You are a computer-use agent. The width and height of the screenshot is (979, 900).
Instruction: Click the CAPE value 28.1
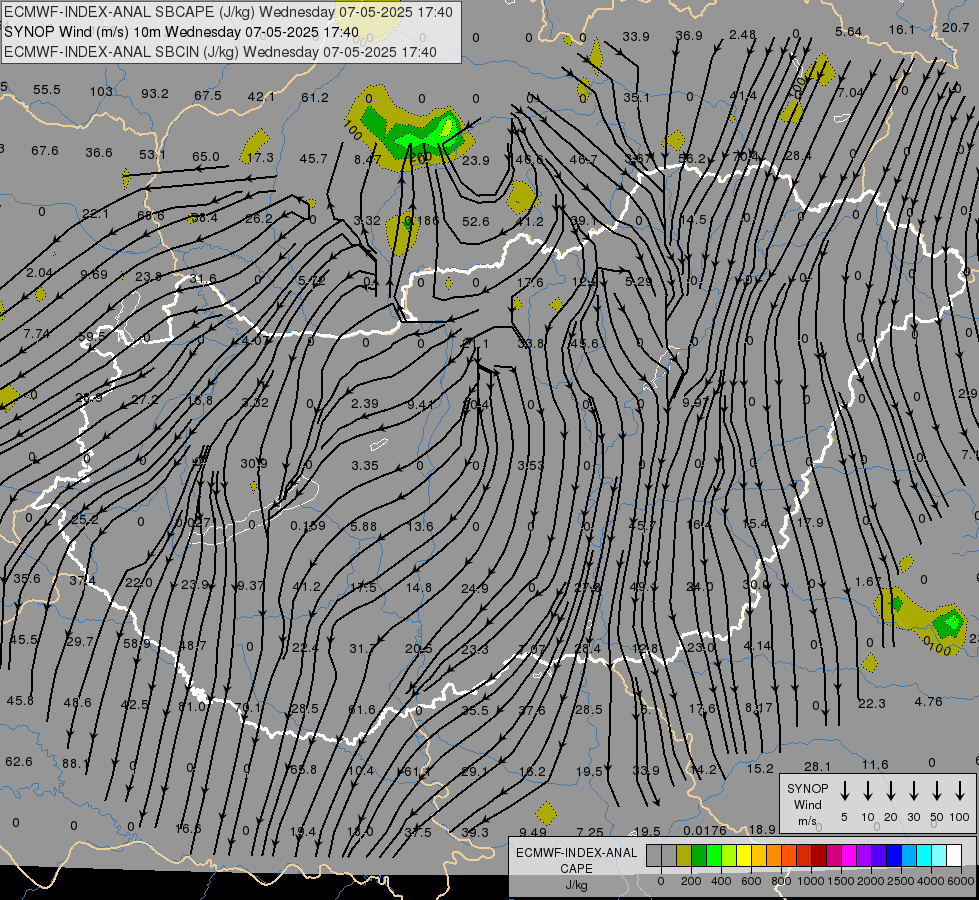tap(817, 766)
